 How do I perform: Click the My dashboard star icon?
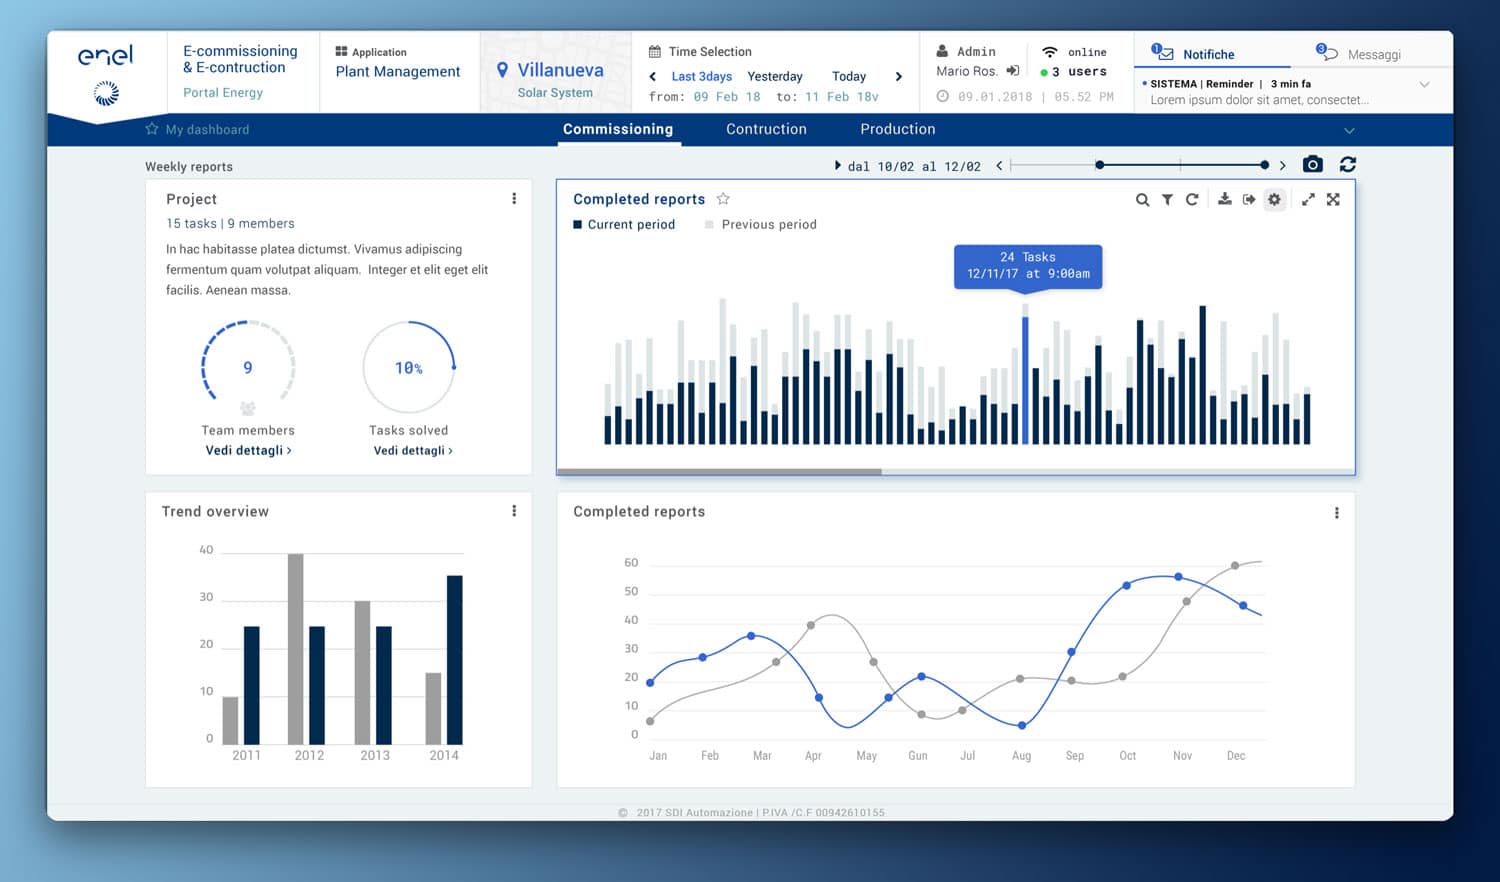(x=152, y=129)
